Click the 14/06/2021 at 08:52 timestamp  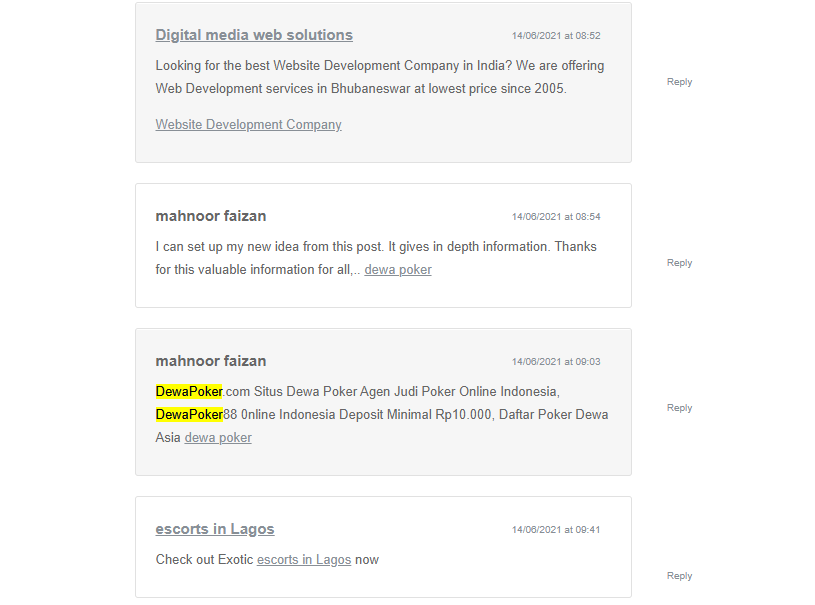(x=556, y=36)
